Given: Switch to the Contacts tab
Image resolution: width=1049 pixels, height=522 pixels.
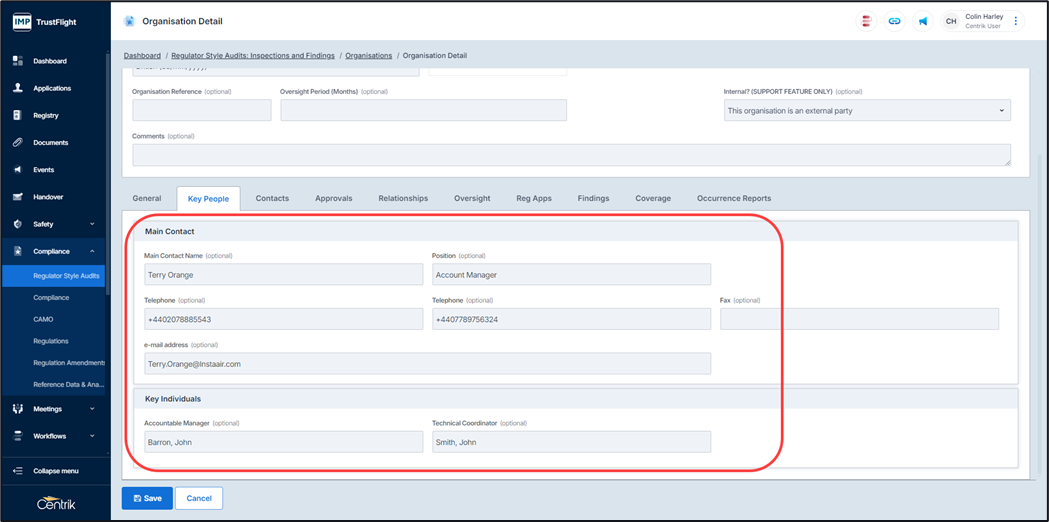Looking at the screenshot, I should [x=272, y=199].
